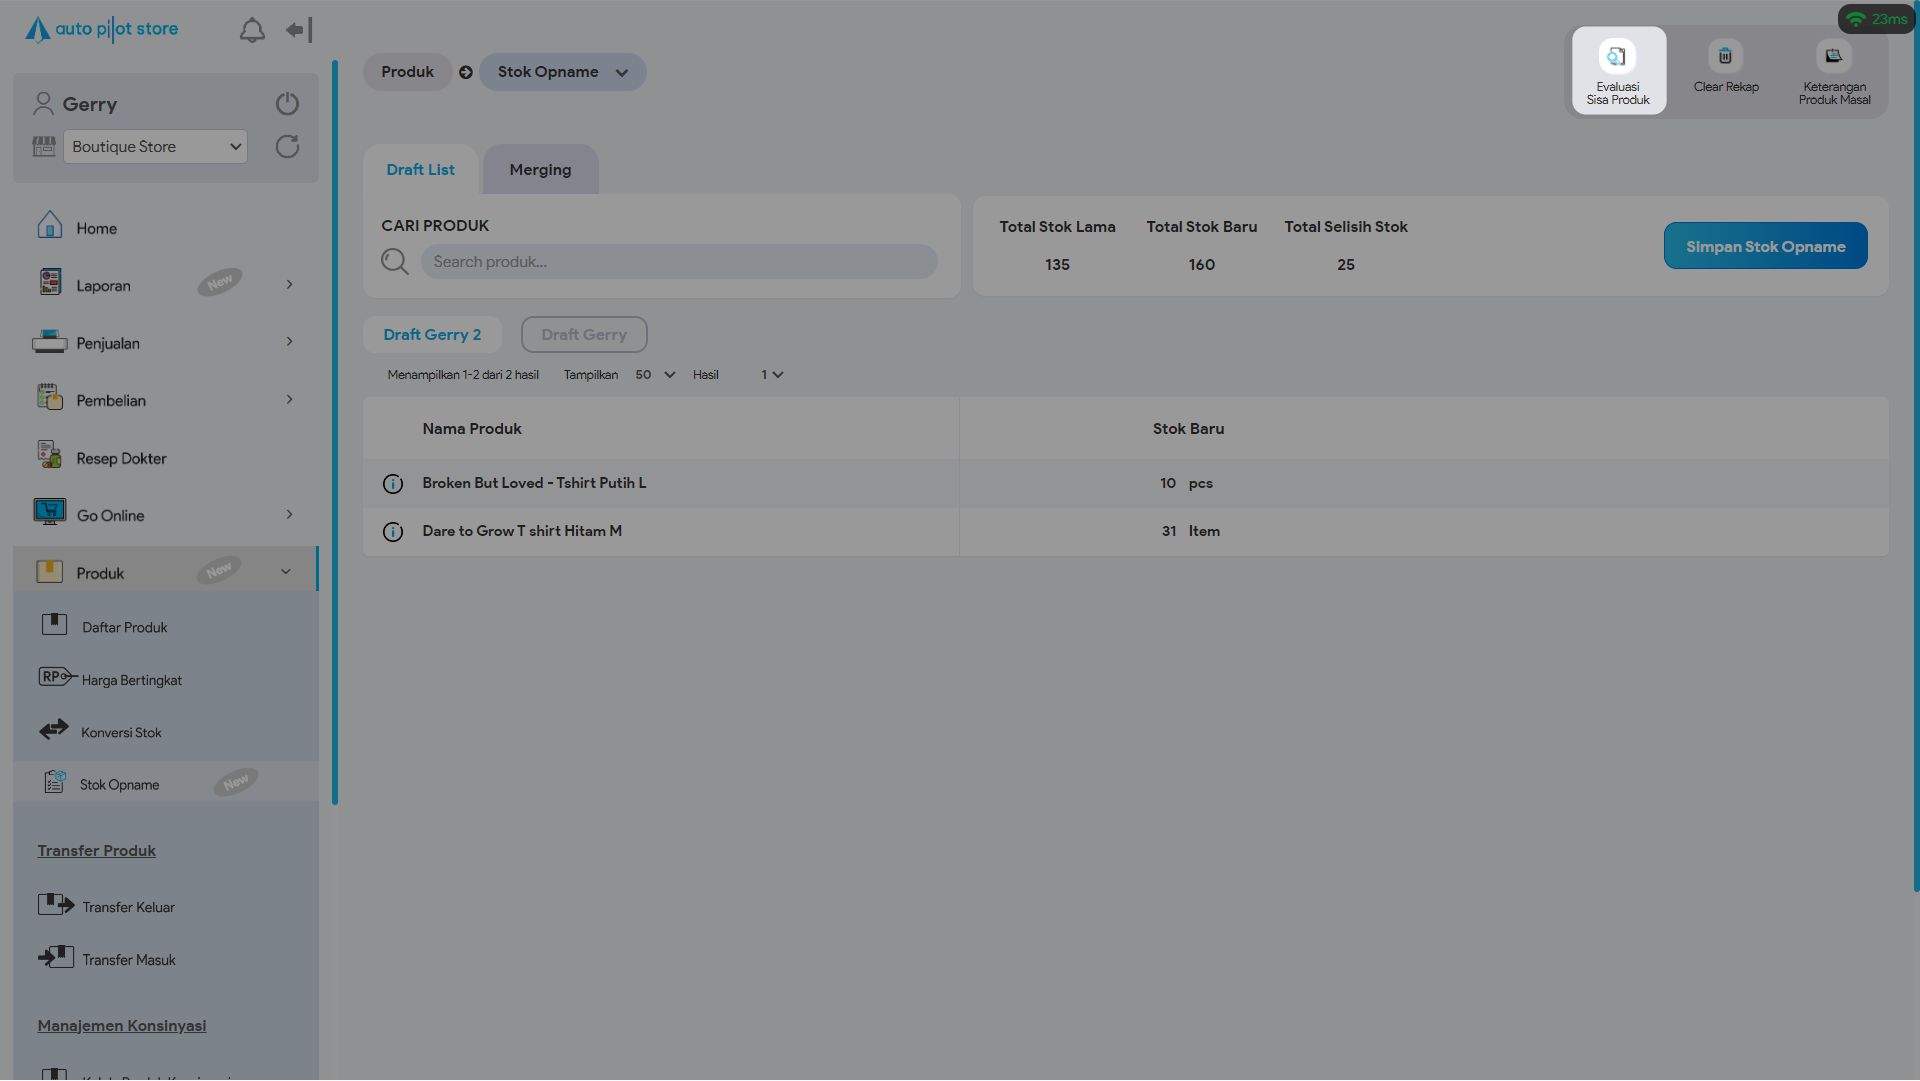Select the Draft Gerry tab
The width and height of the screenshot is (1920, 1081).
584,335
